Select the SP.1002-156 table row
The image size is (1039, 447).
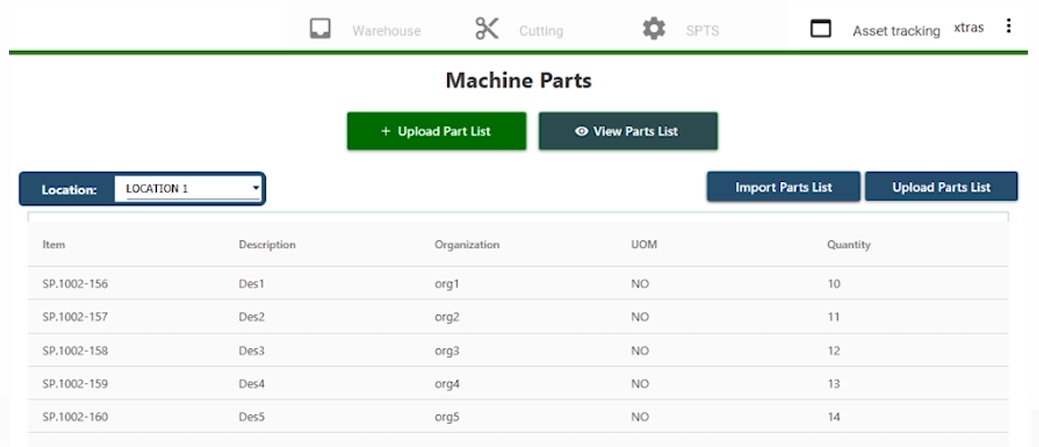pyautogui.click(x=75, y=284)
